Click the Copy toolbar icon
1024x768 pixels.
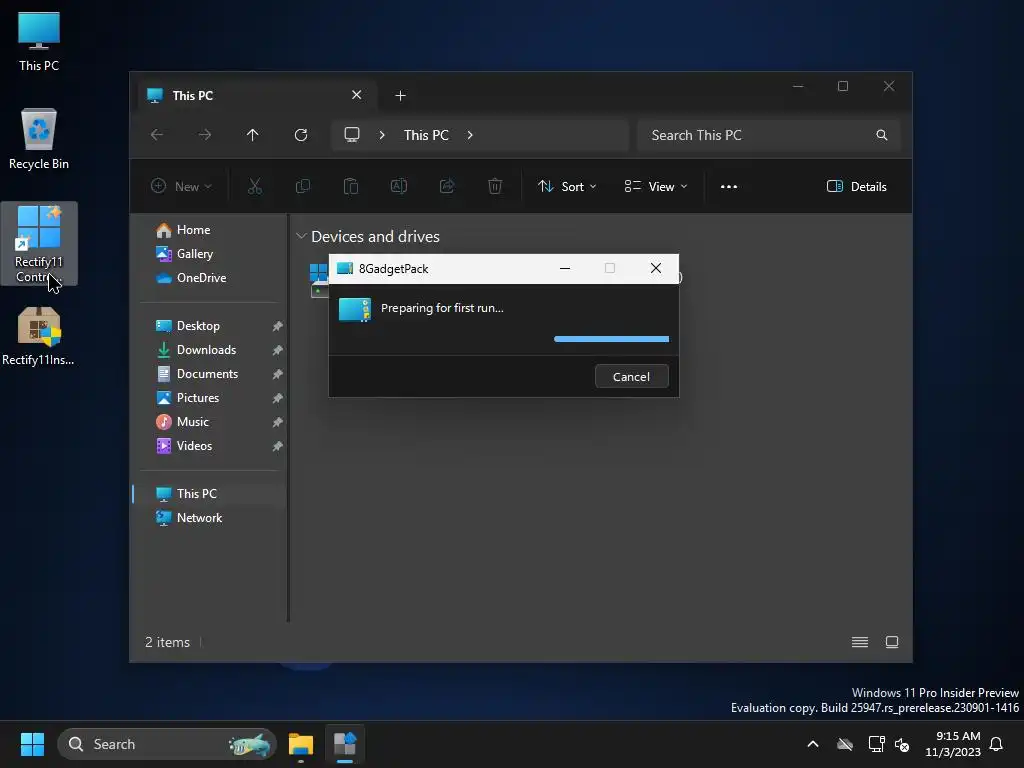pyautogui.click(x=302, y=187)
